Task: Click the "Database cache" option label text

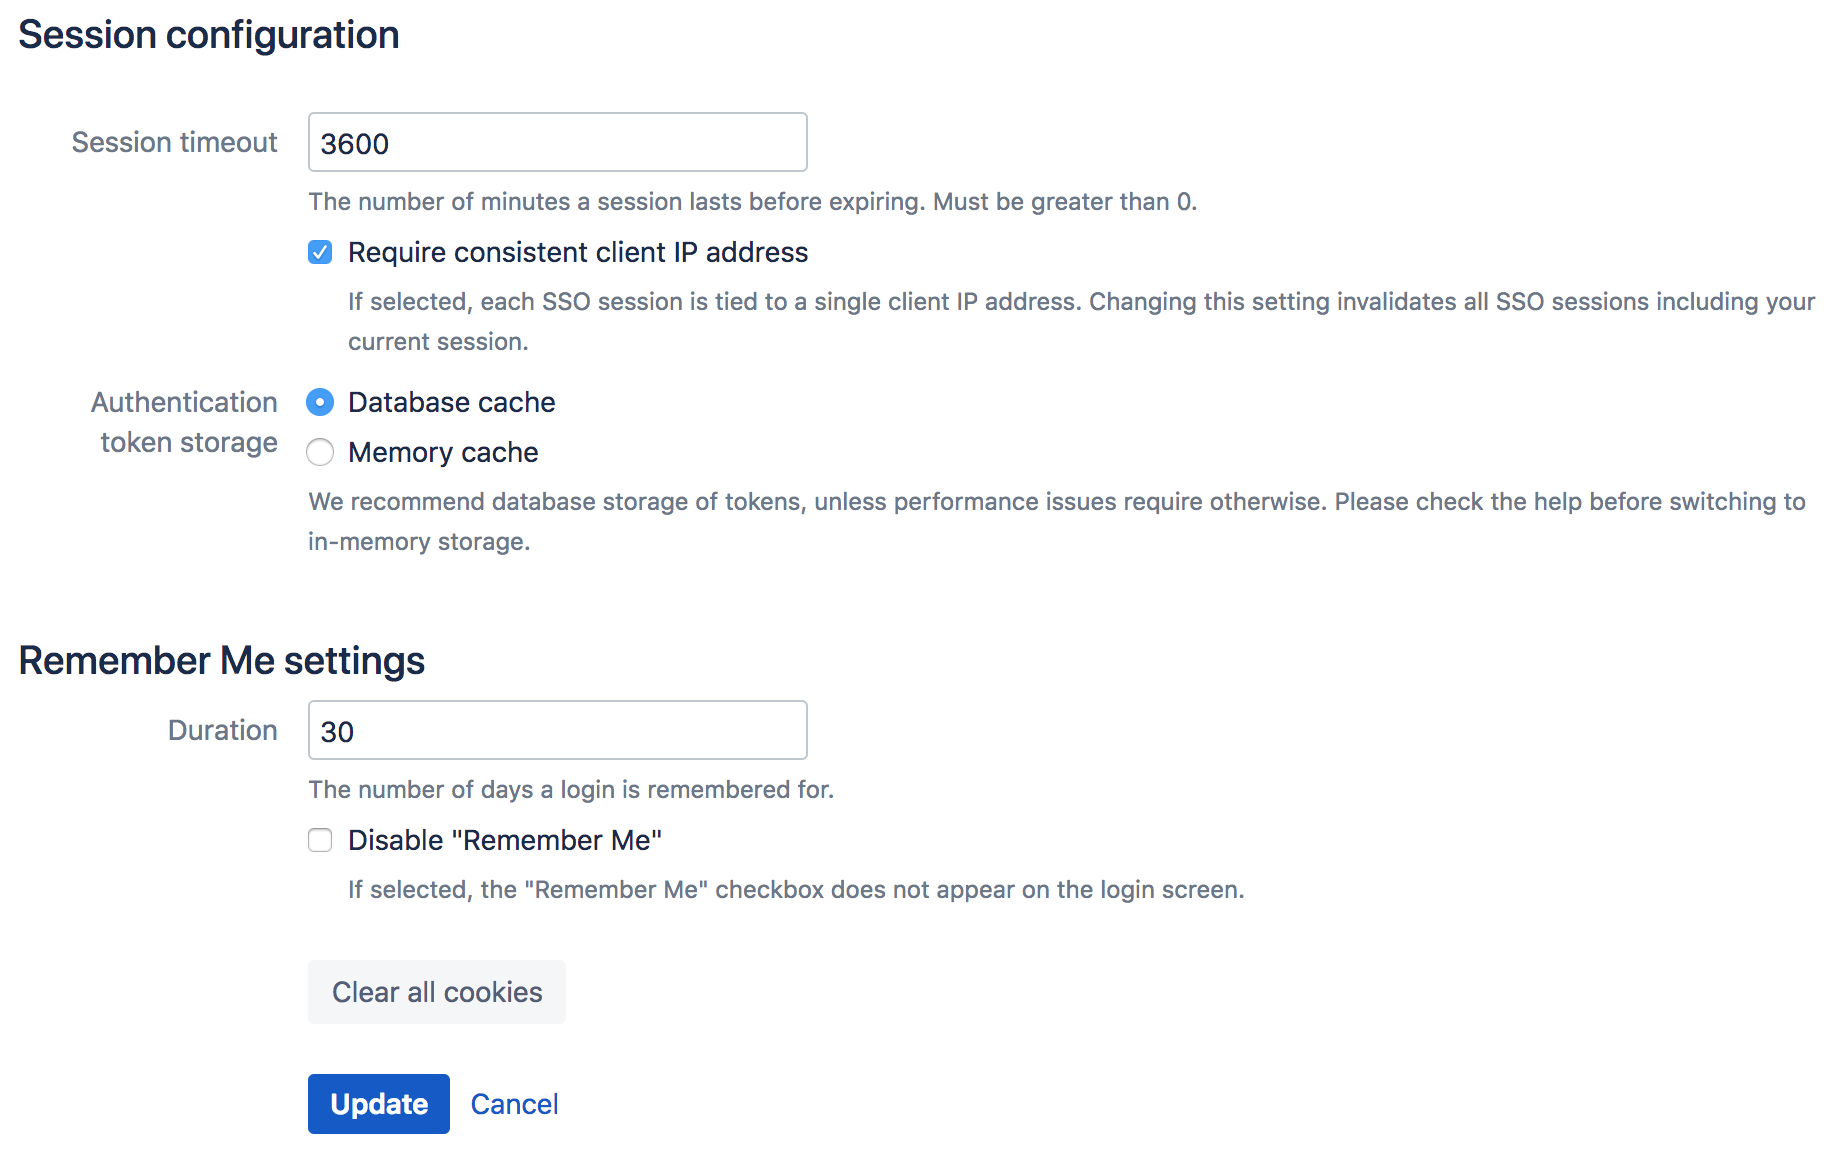Action: [451, 402]
